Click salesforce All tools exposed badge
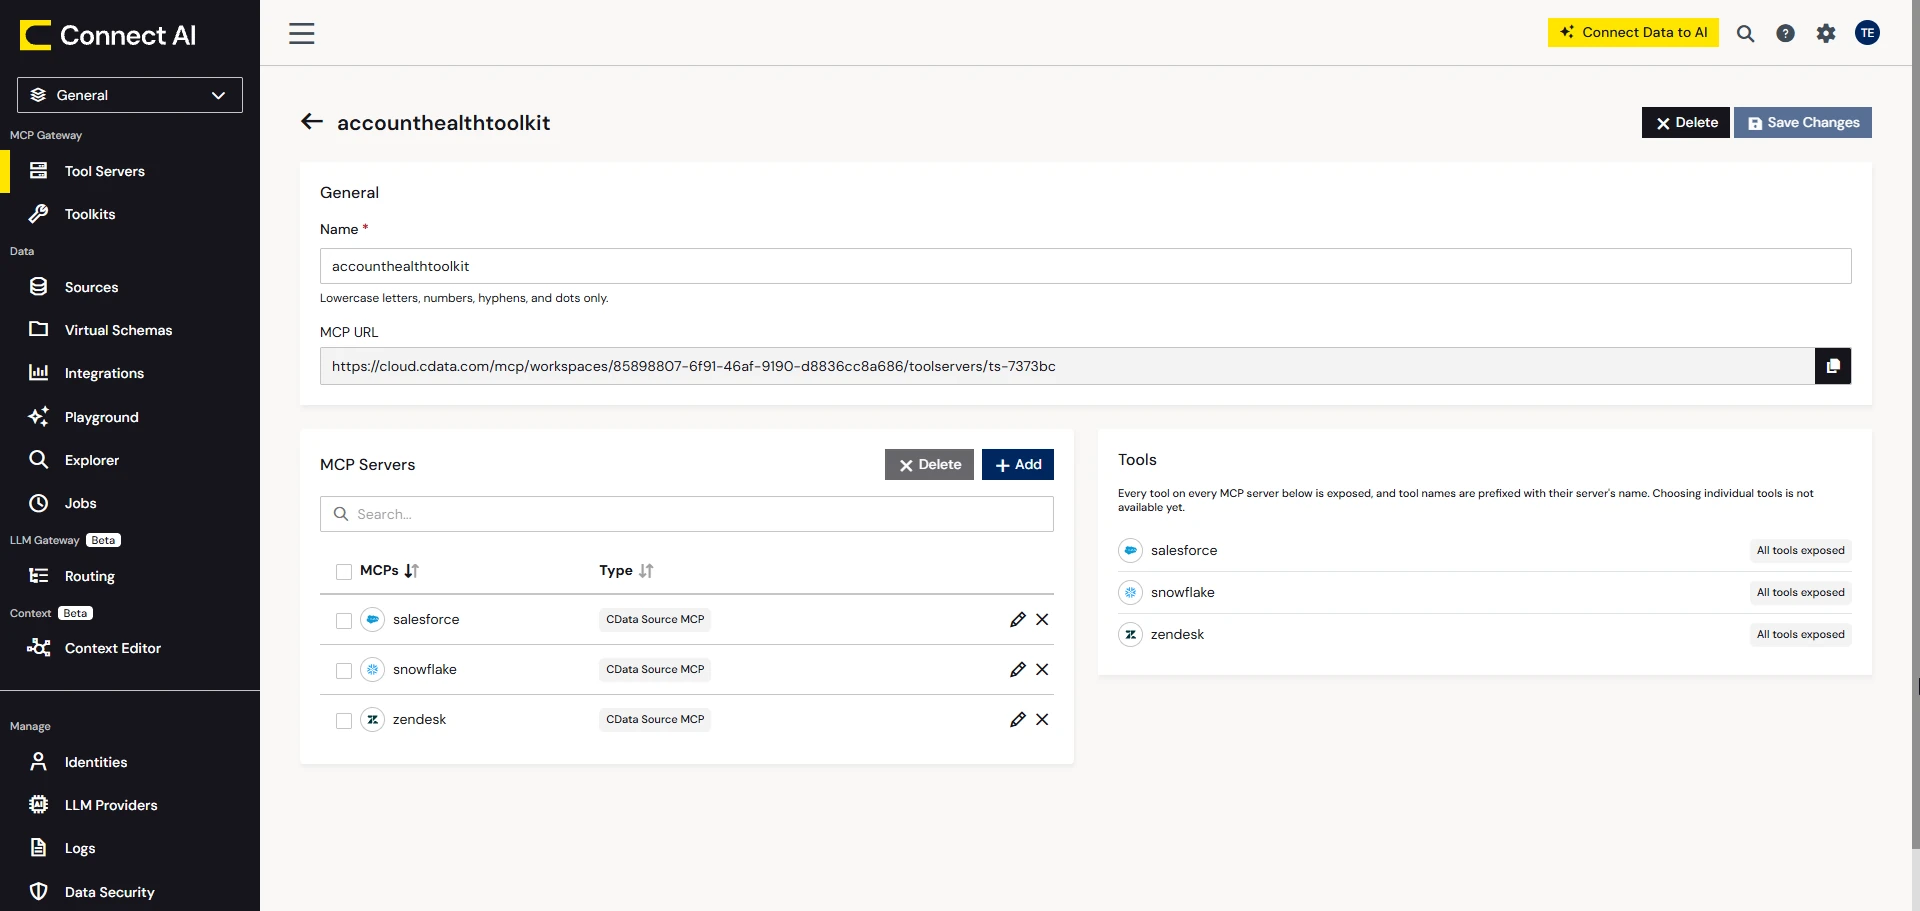This screenshot has width=1920, height=911. click(x=1800, y=550)
